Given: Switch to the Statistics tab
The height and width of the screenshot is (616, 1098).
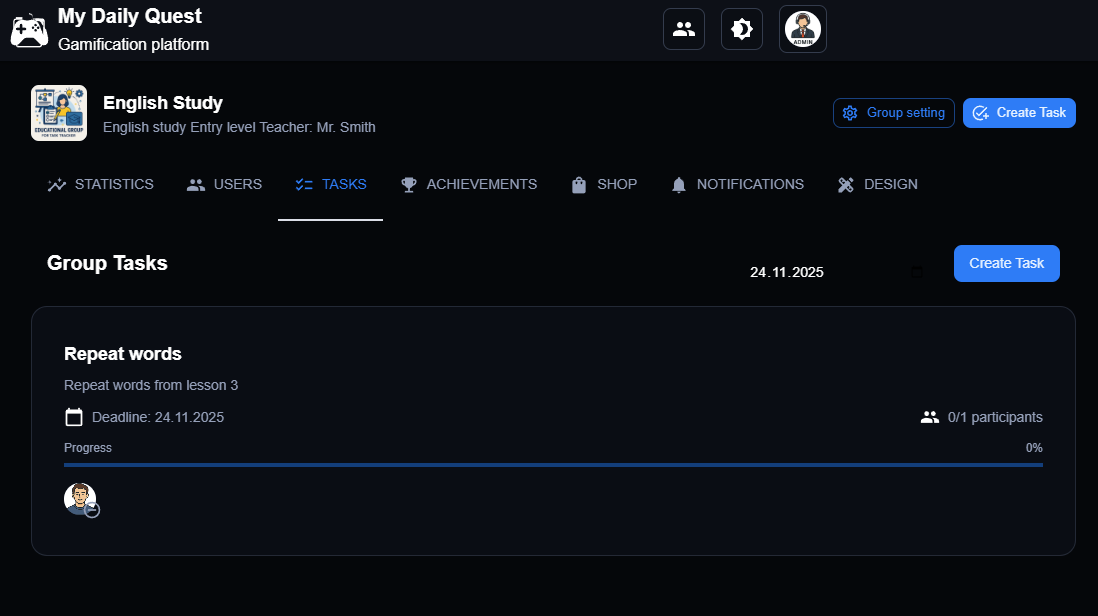Looking at the screenshot, I should pyautogui.click(x=100, y=185).
